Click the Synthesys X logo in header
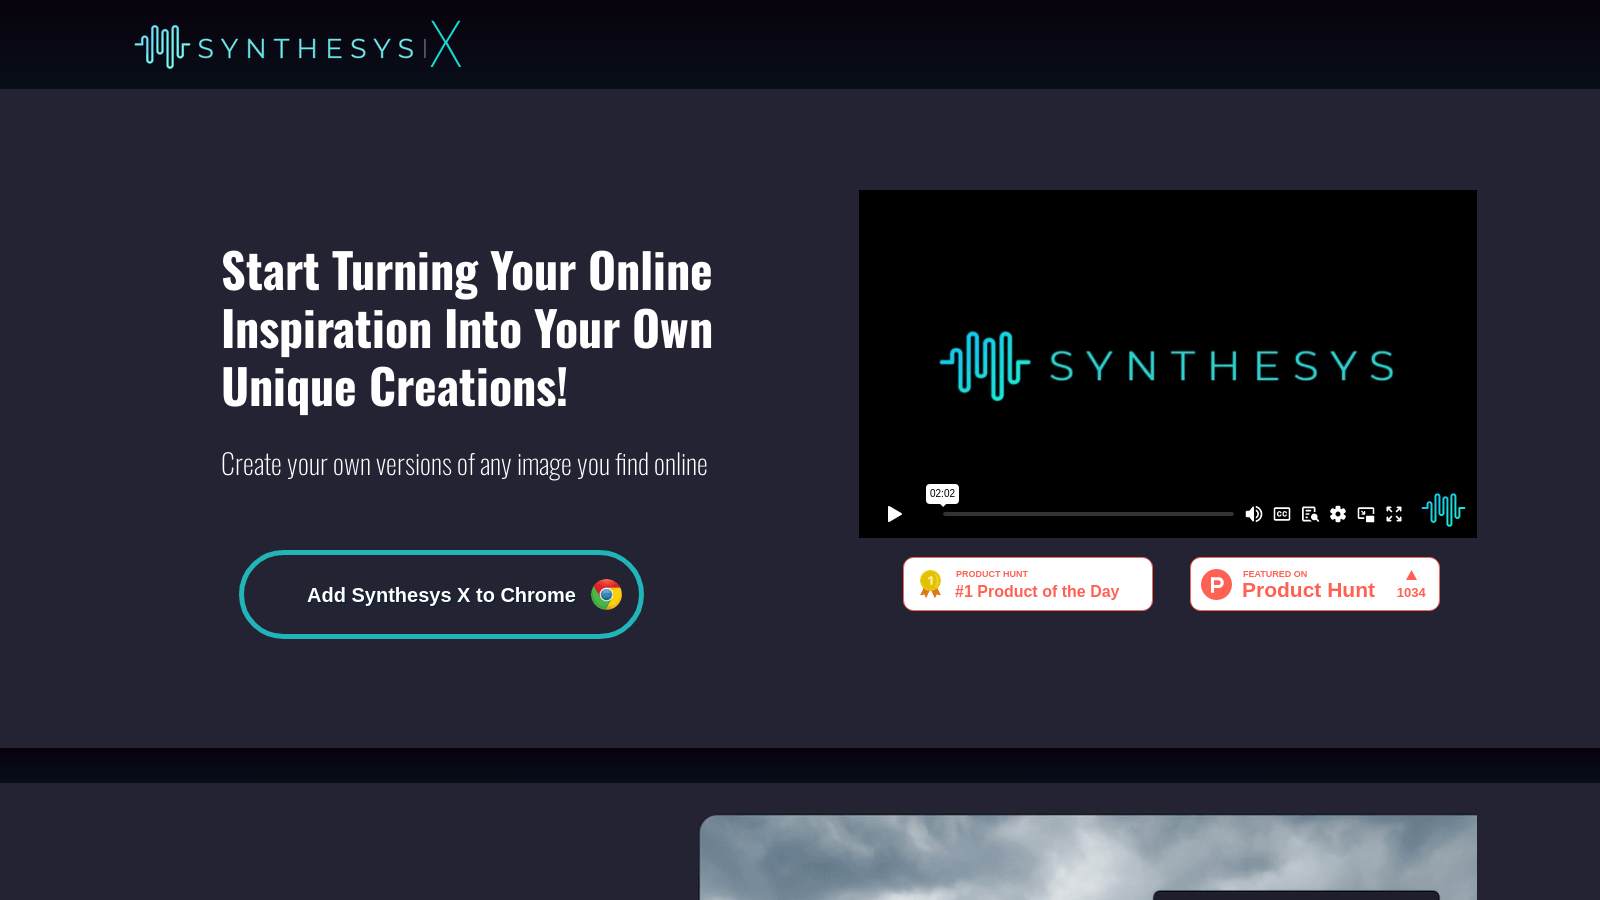Viewport: 1600px width, 900px height. tap(298, 45)
